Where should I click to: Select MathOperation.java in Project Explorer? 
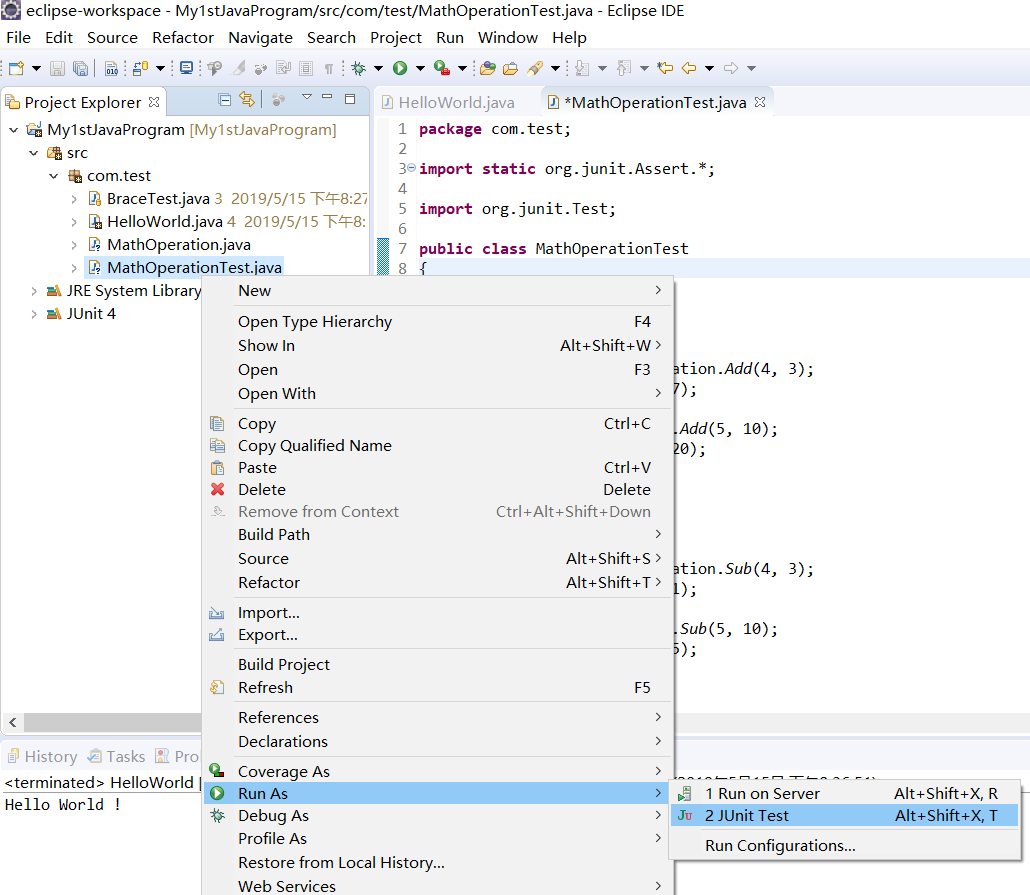(x=179, y=245)
